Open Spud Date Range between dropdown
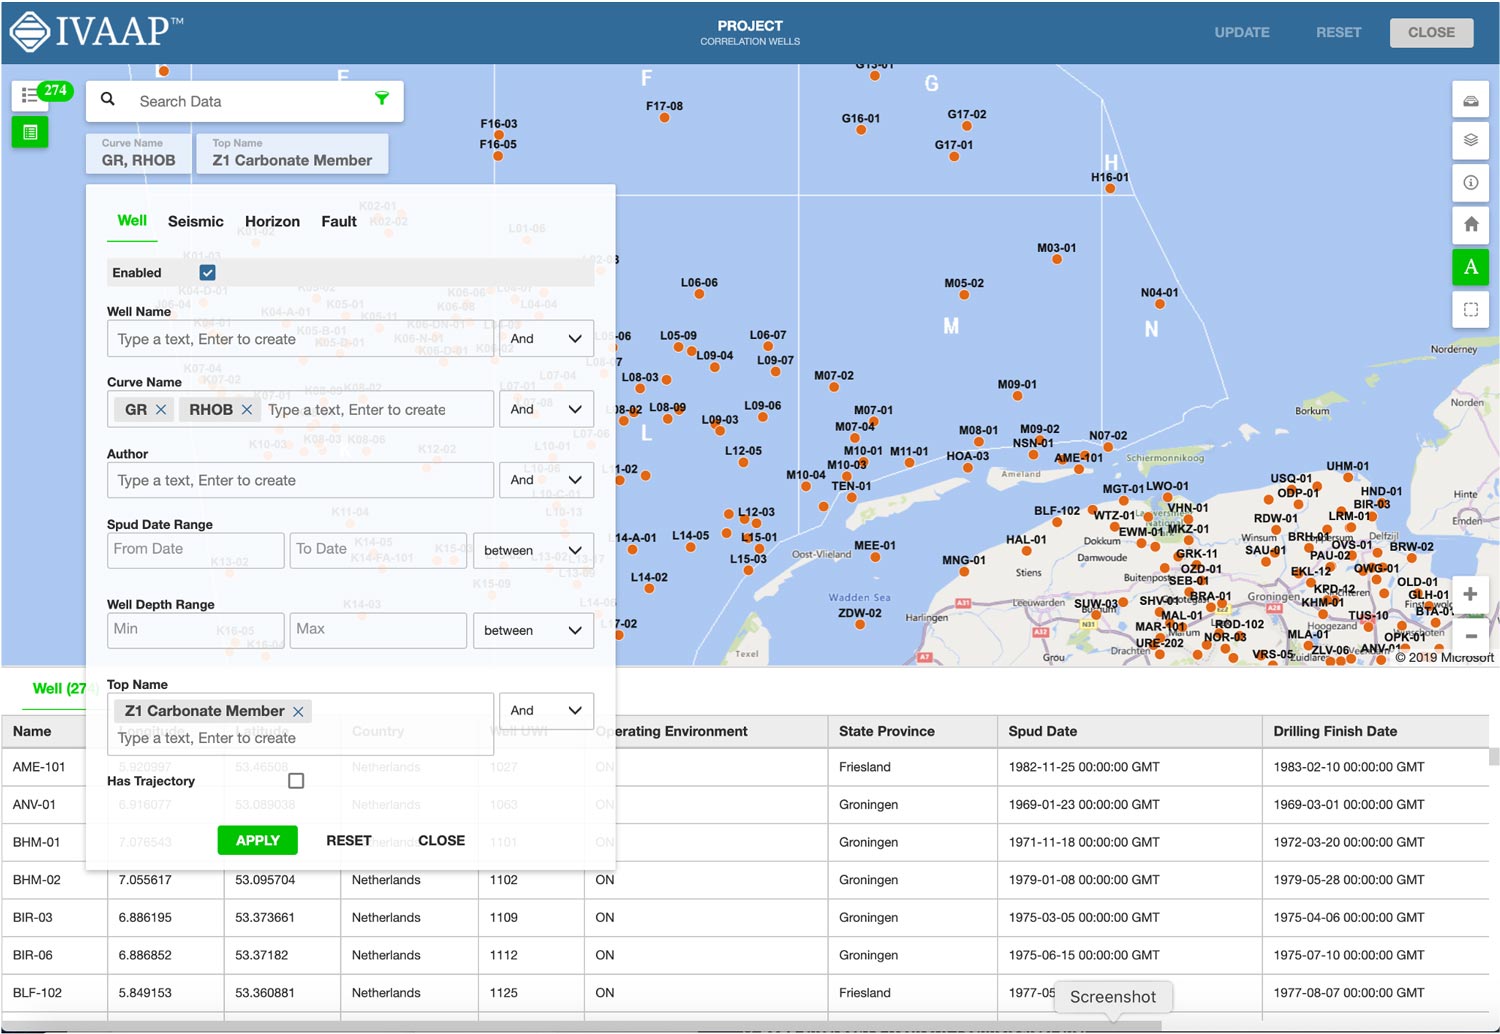1500x1034 pixels. click(533, 550)
